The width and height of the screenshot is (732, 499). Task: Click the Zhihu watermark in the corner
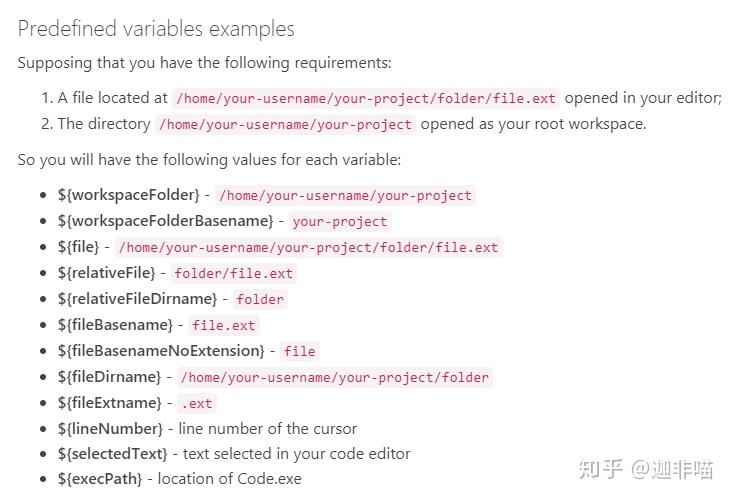(x=646, y=469)
